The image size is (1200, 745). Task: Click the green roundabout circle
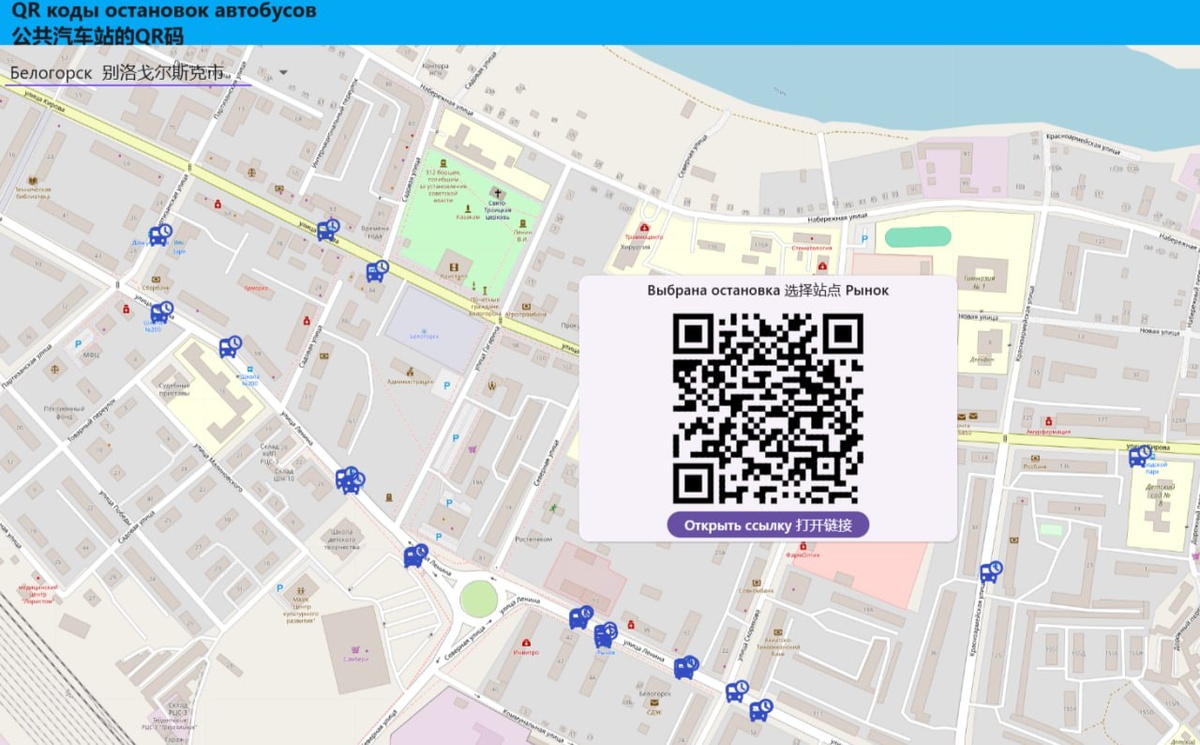479,599
